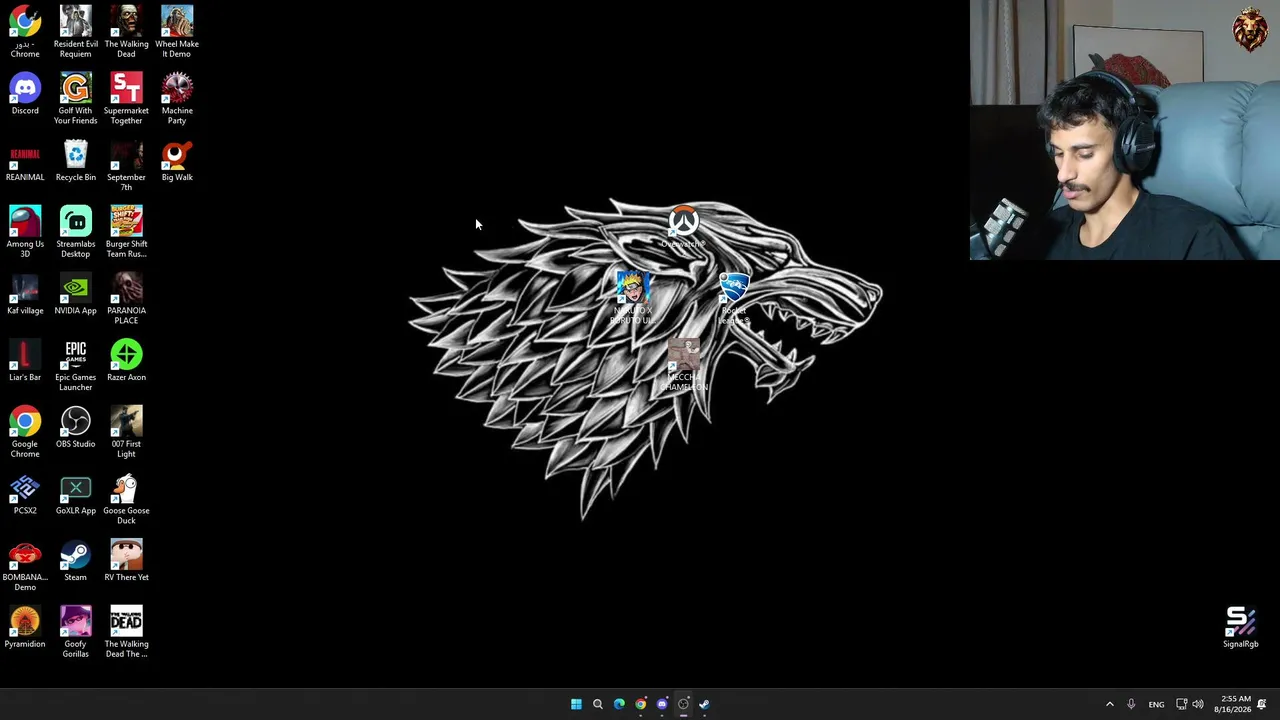Select the REANIMAL desktop shortcut
This screenshot has width=1280, height=720.
point(25,161)
